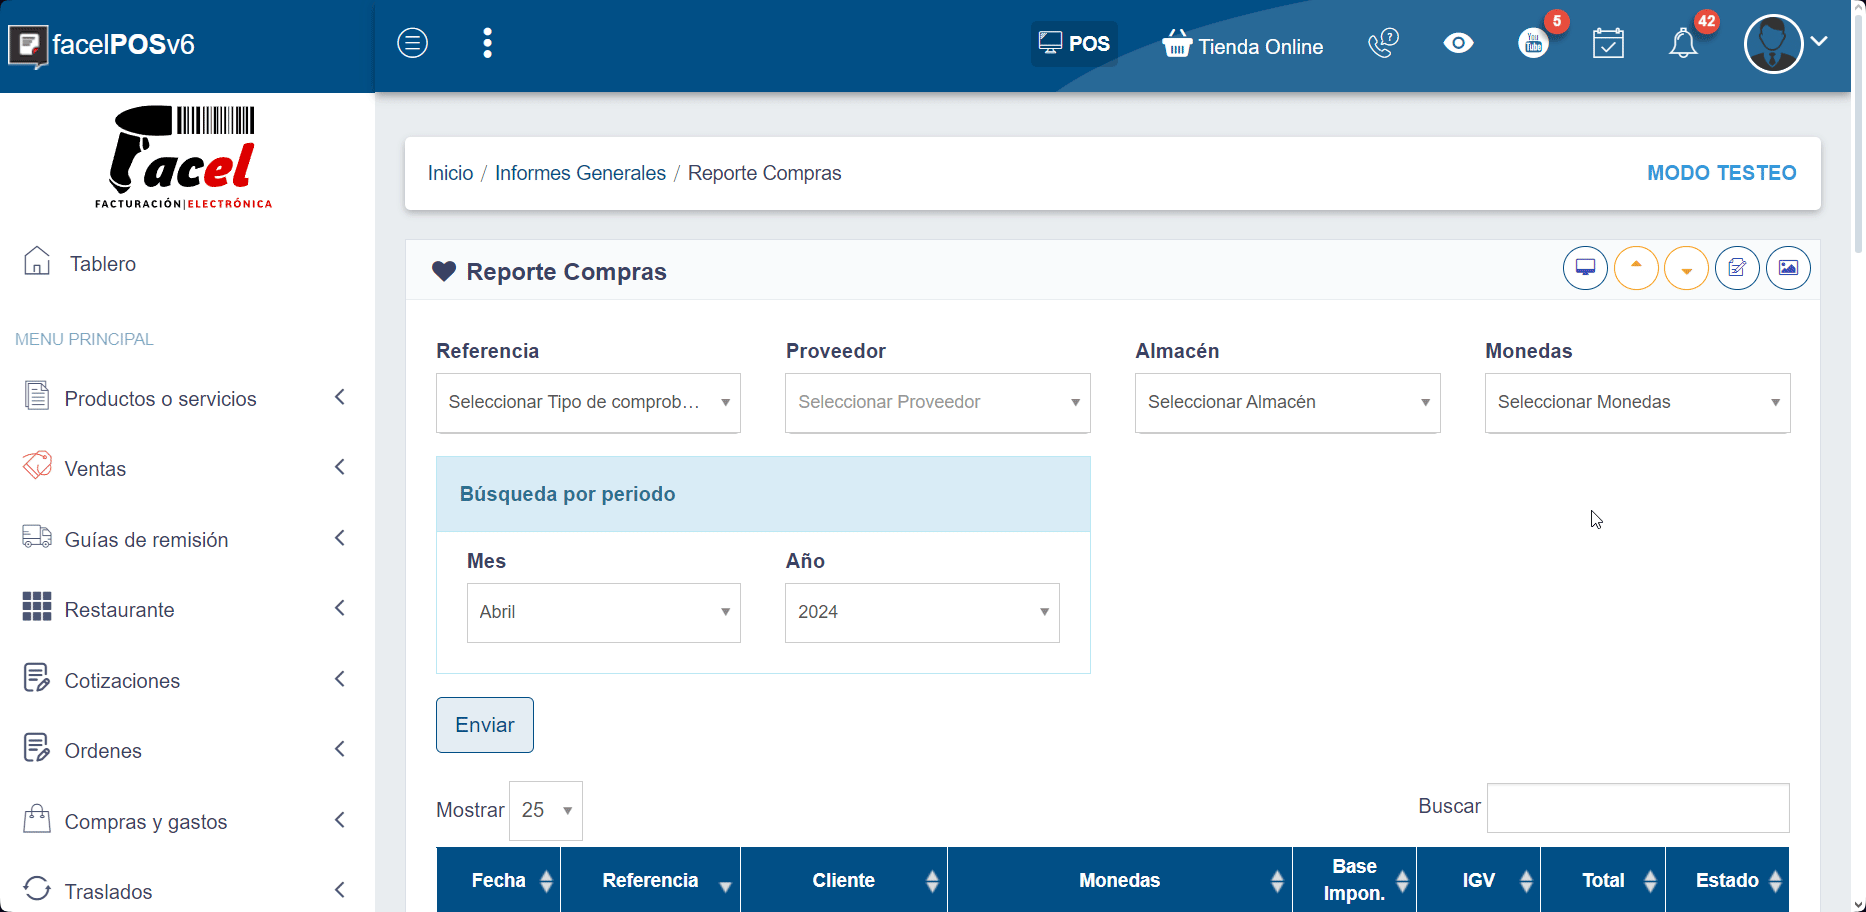Open the notifications bell icon

point(1683,43)
